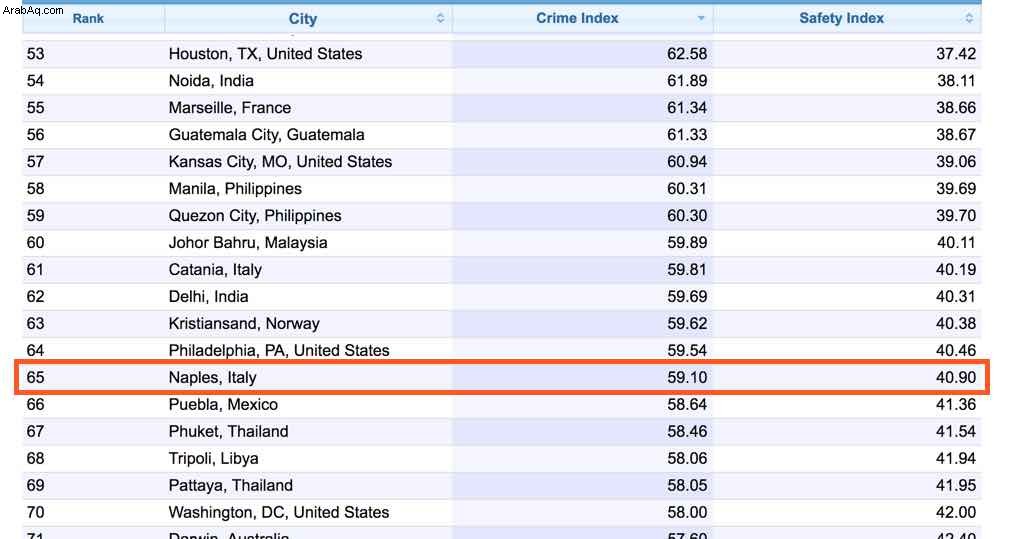Click safety index value 39.70
The width and height of the screenshot is (1031, 539).
click(956, 216)
